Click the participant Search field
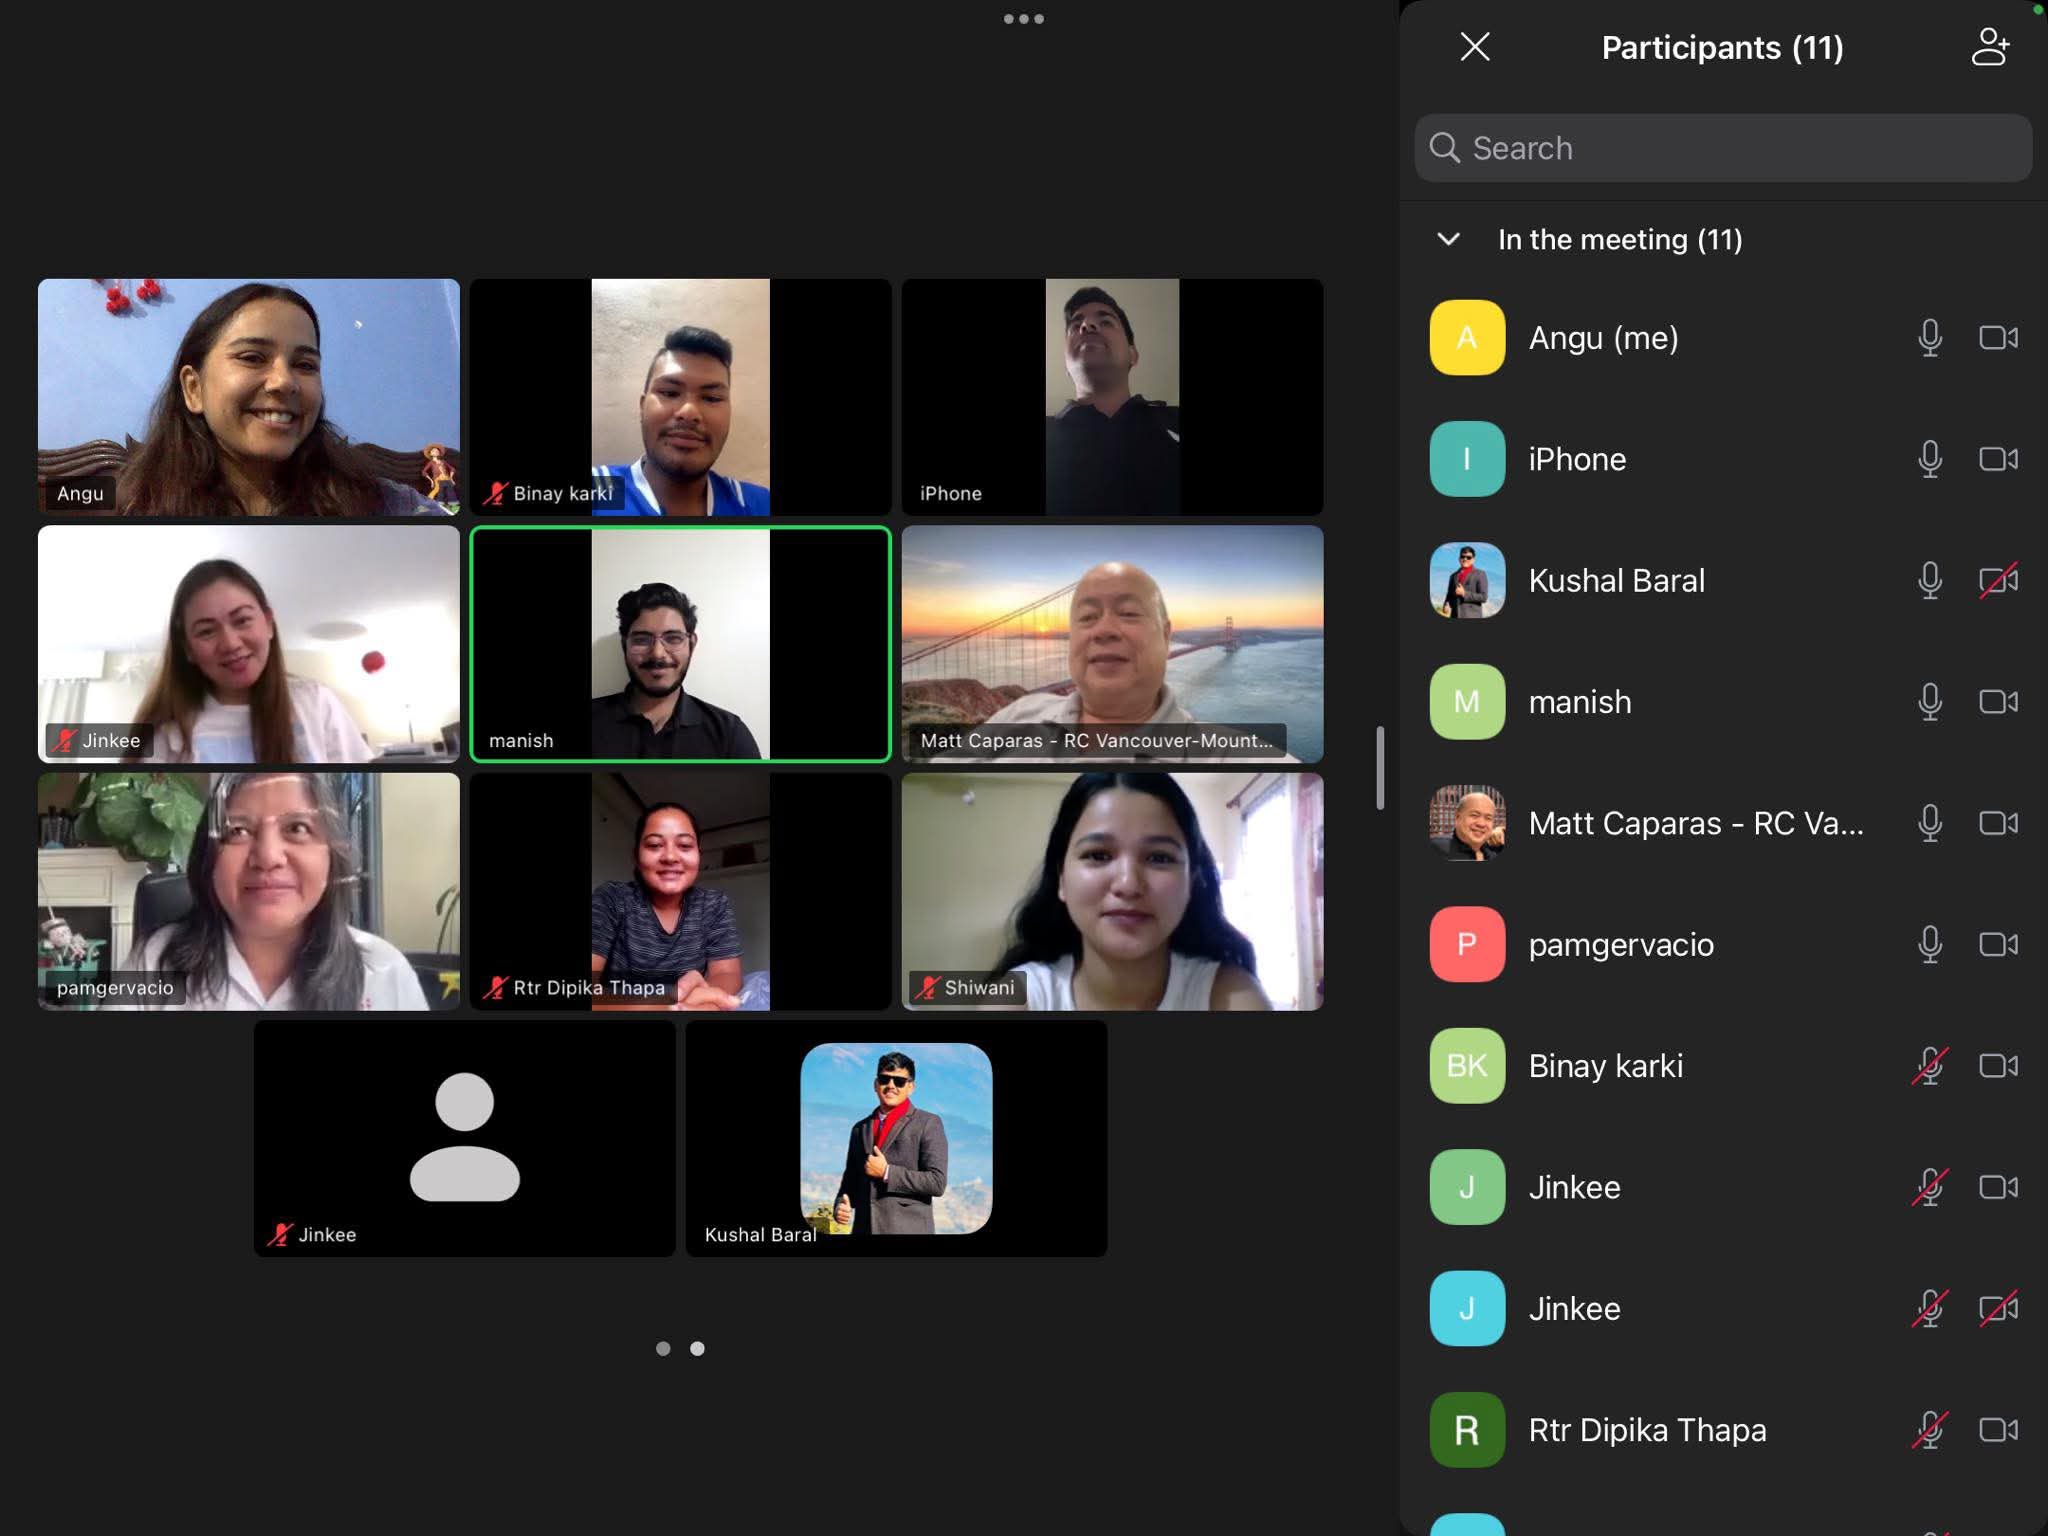Image resolution: width=2048 pixels, height=1536 pixels. (1723, 148)
